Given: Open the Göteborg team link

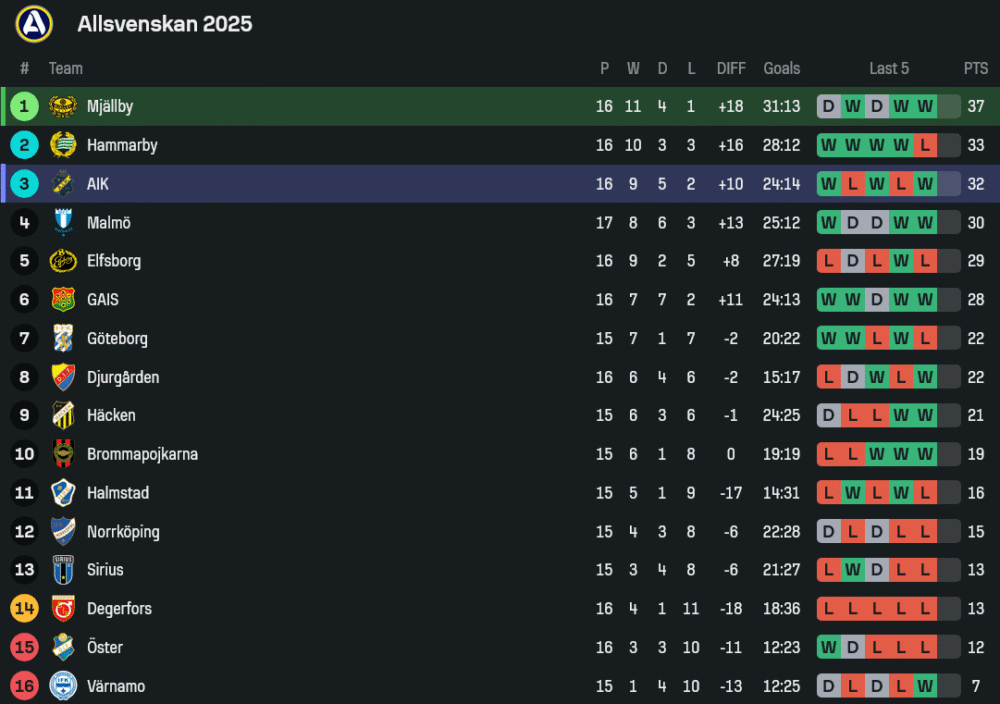Looking at the screenshot, I should tap(117, 338).
